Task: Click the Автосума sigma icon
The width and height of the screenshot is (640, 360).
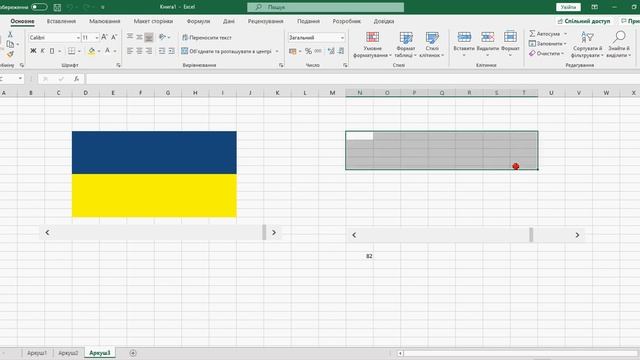Action: point(532,33)
